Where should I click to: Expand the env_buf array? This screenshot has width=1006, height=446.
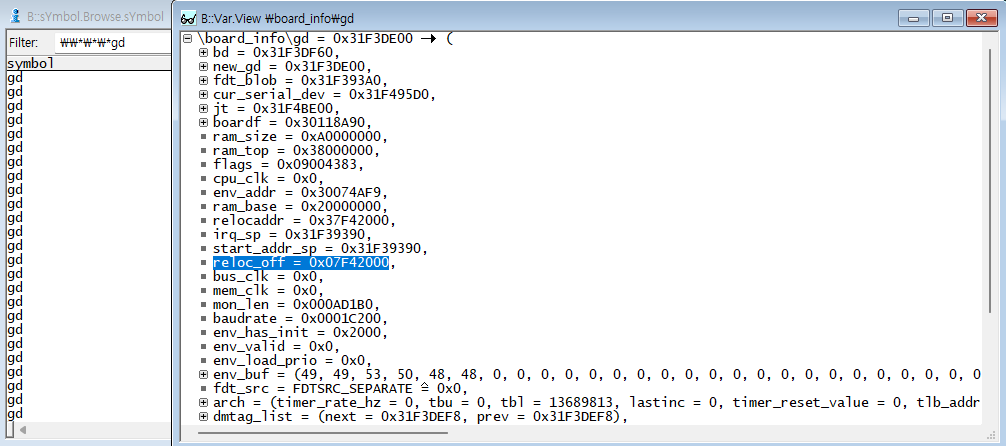coord(203,374)
